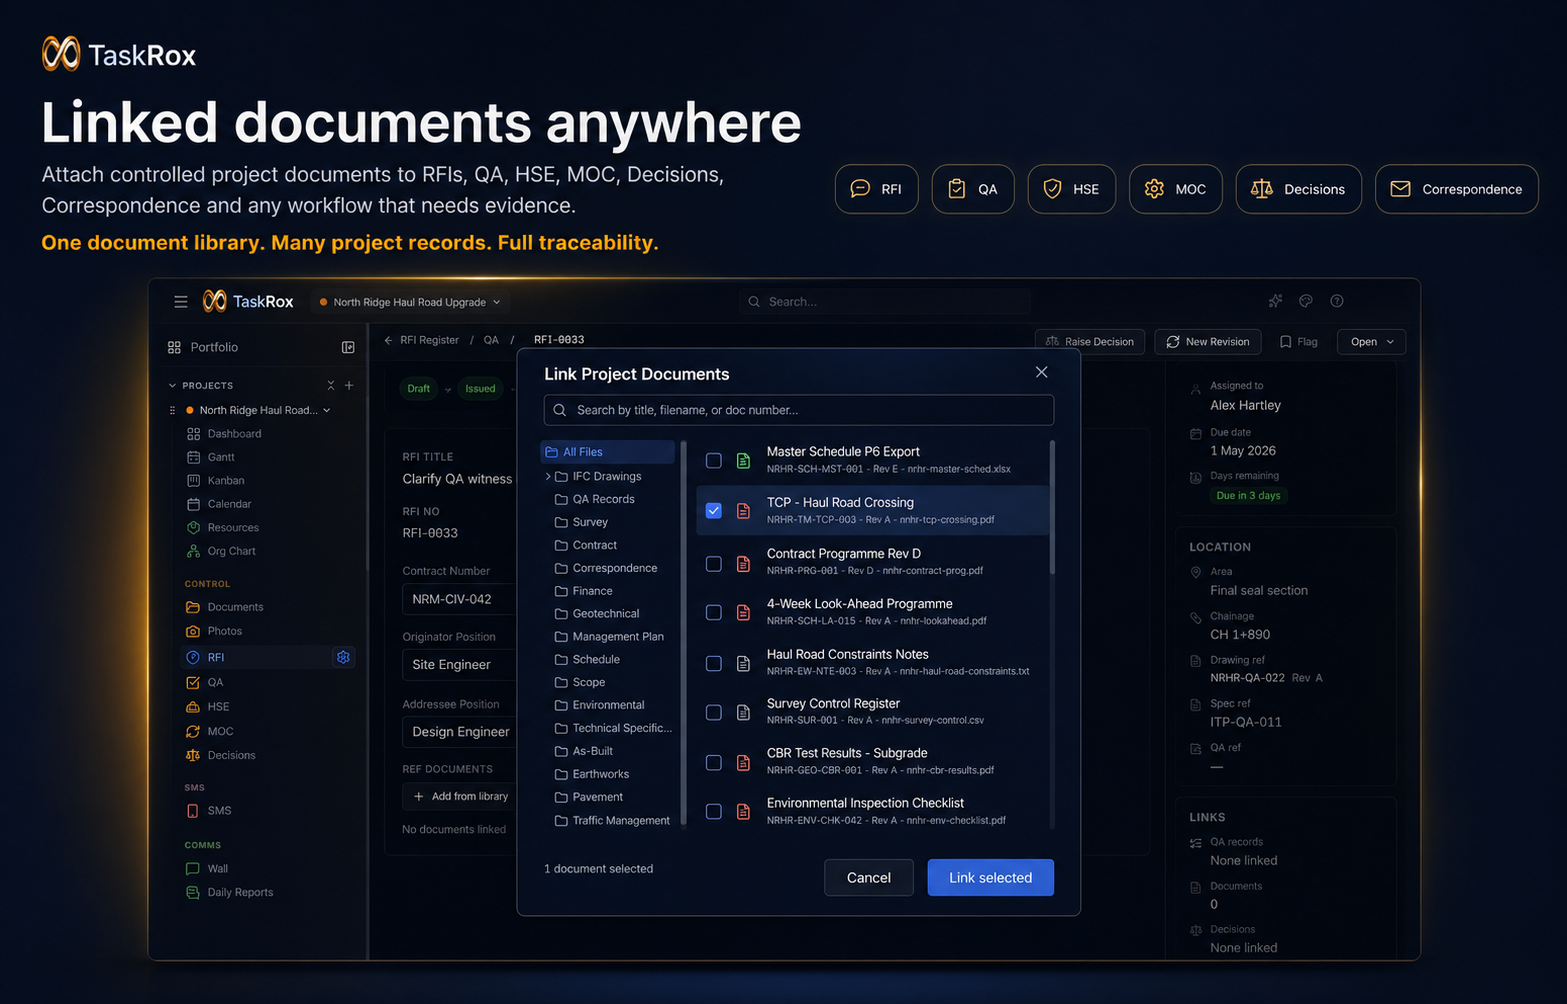Click Add from library
Viewport: 1567px width, 1004px height.
point(460,797)
